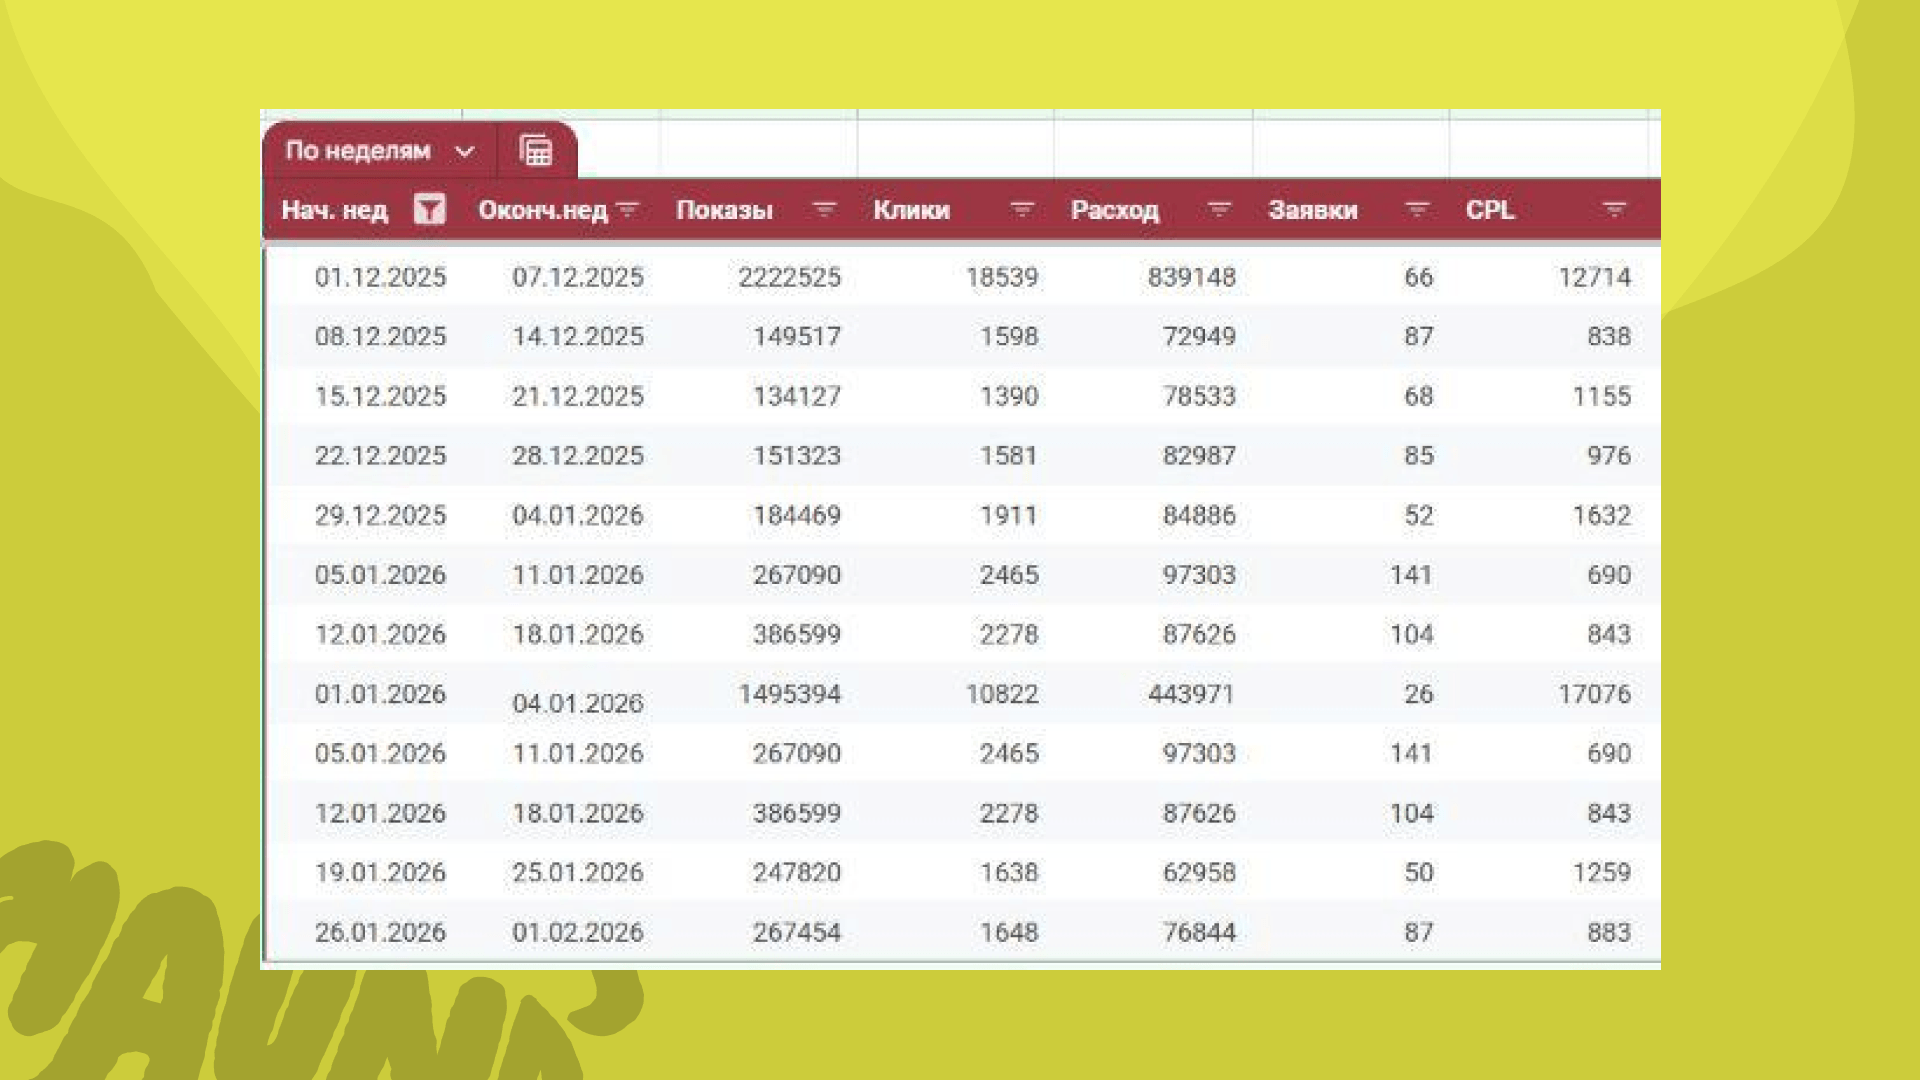
Task: Select the По неделям table tab
Action: click(x=358, y=151)
